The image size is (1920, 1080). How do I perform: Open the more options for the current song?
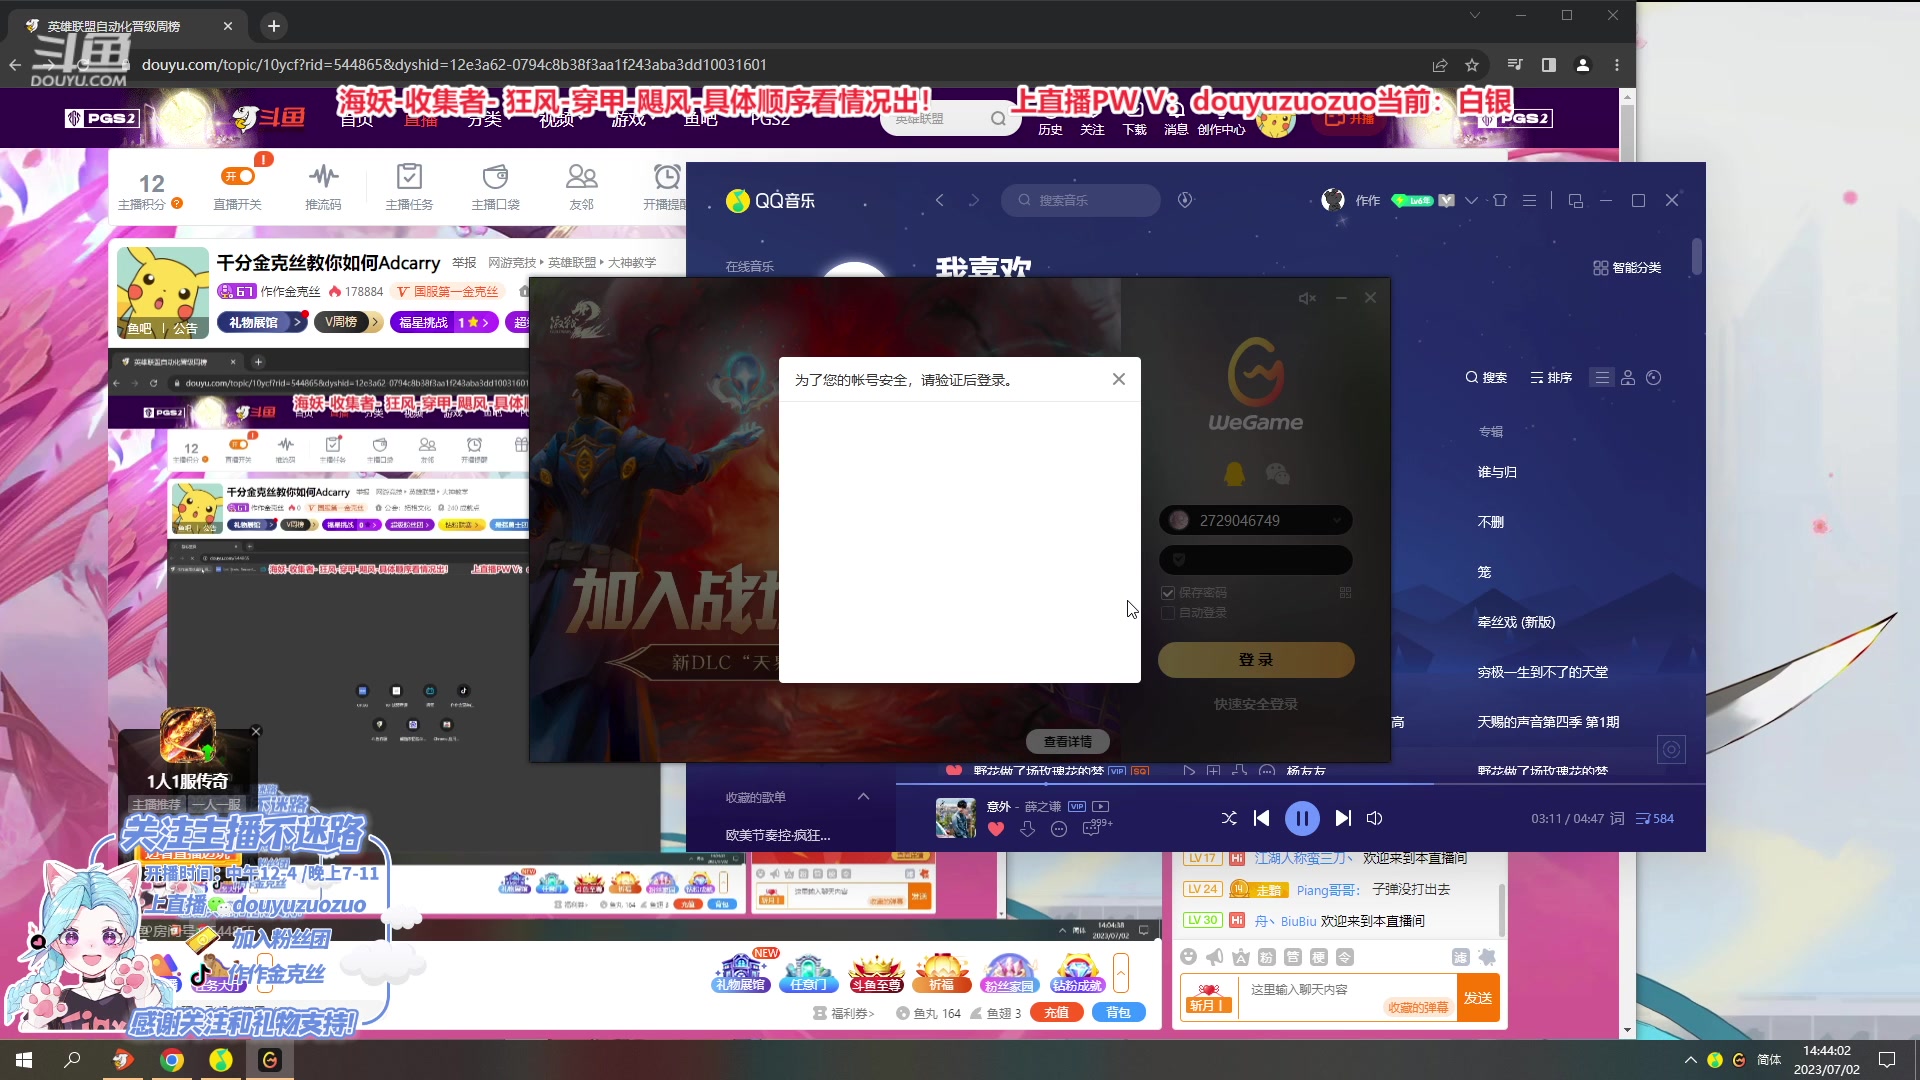click(1059, 829)
